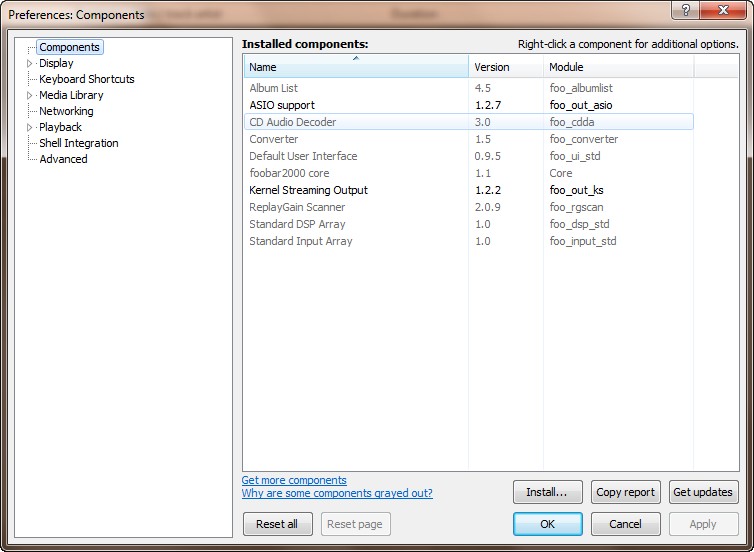Open the Playback preferences page
This screenshot has width=754, height=552.
(61, 127)
